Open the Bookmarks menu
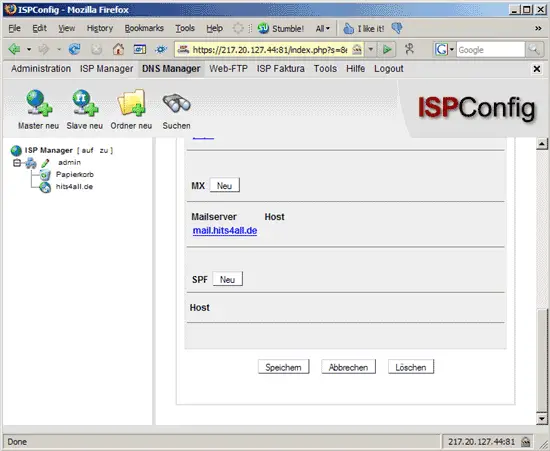This screenshot has height=451, width=550. click(144, 28)
